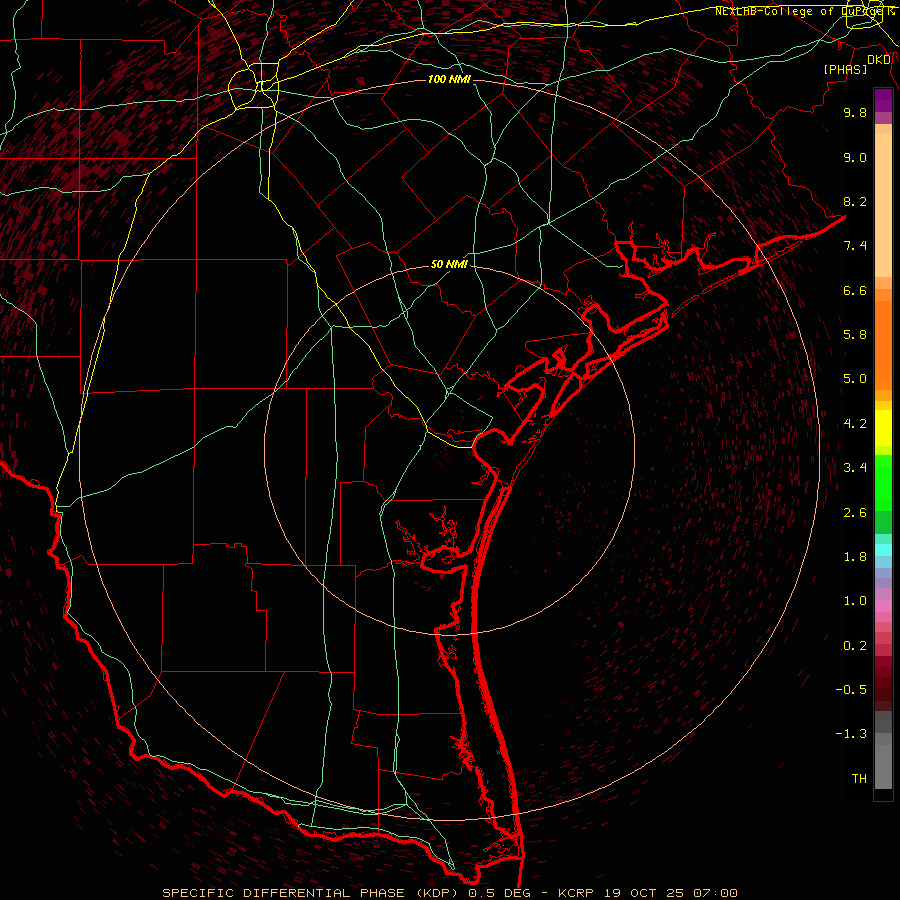
Task: Click the -1.3 color scale value
Action: [851, 734]
